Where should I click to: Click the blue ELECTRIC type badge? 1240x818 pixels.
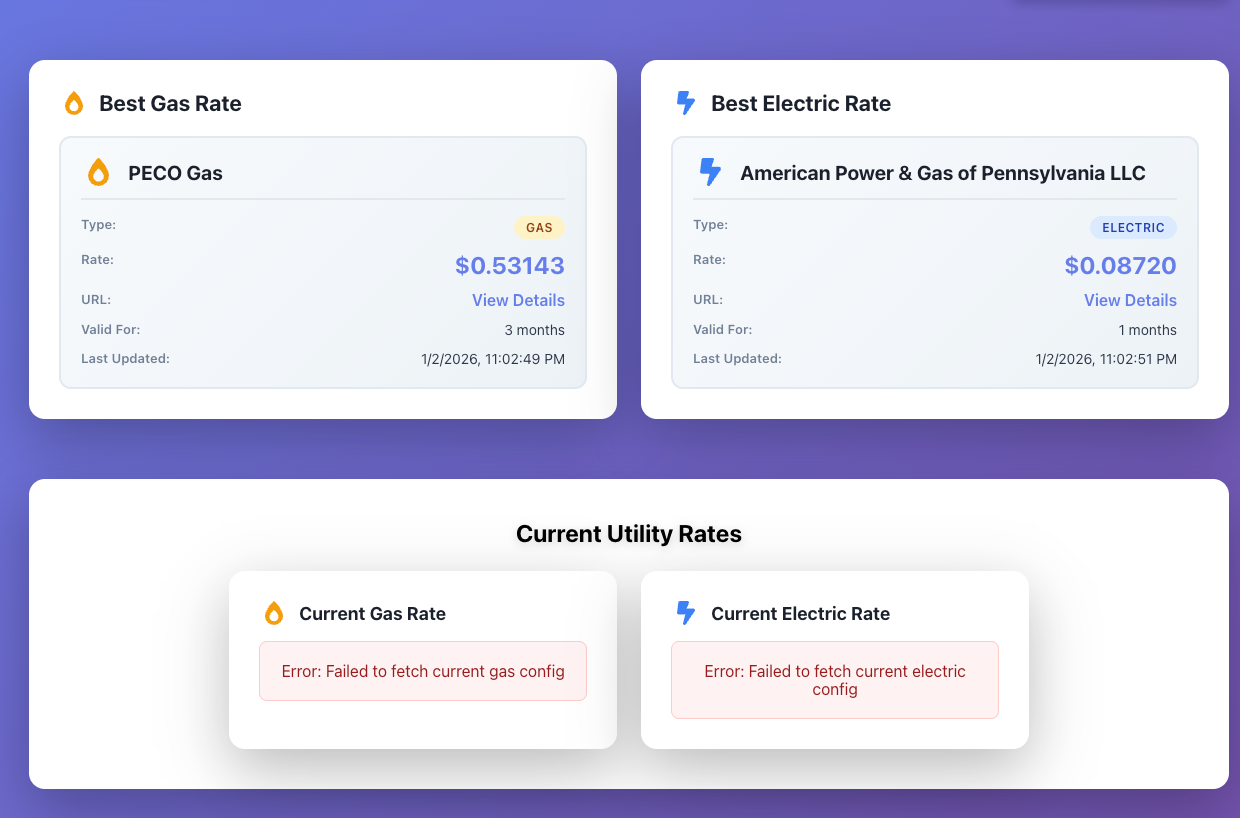[1133, 228]
